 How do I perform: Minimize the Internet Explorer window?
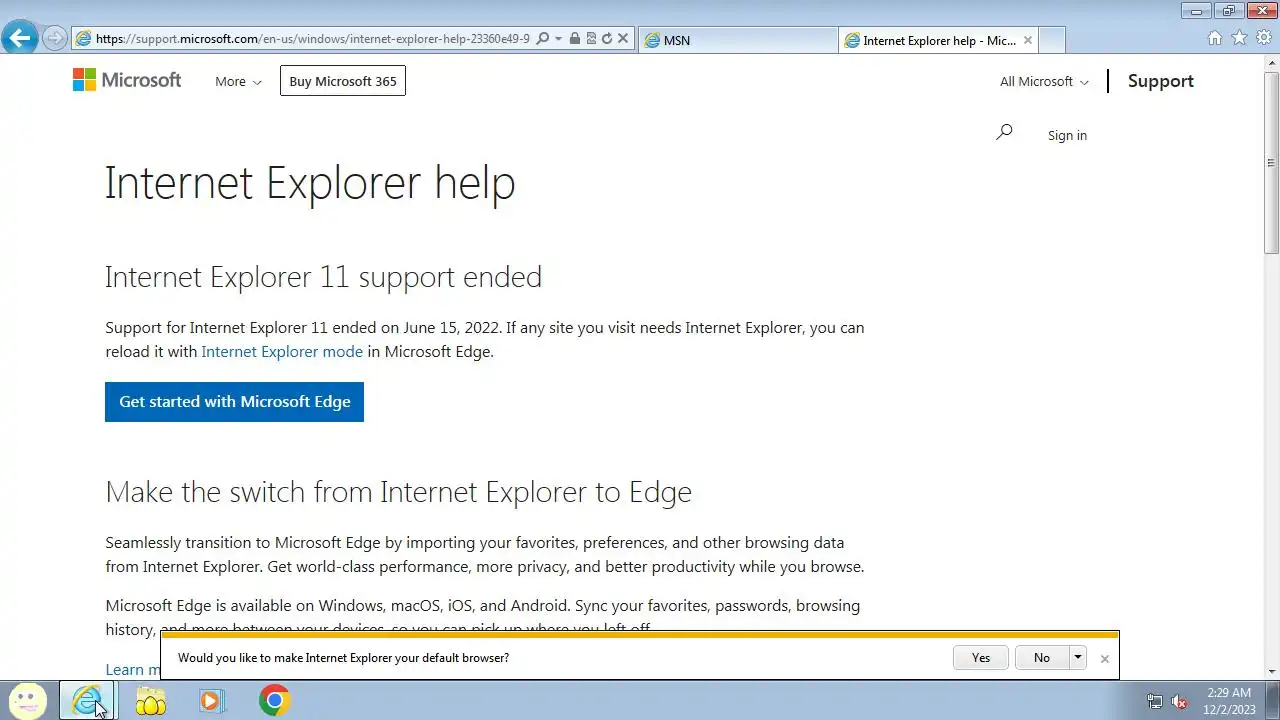[x=1195, y=11]
